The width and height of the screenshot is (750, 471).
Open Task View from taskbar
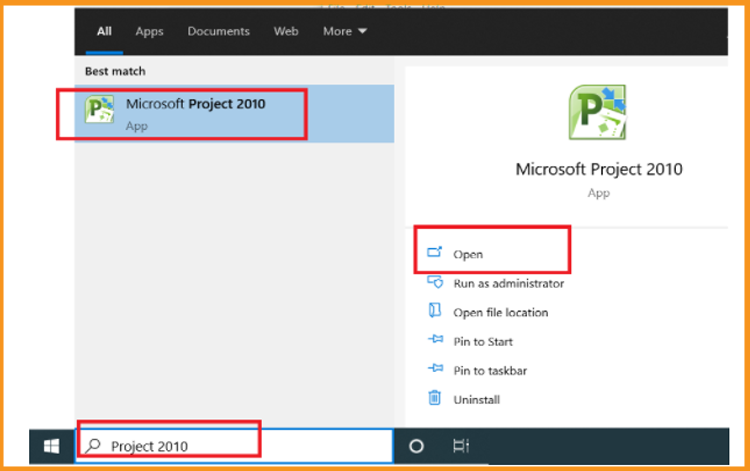461,446
